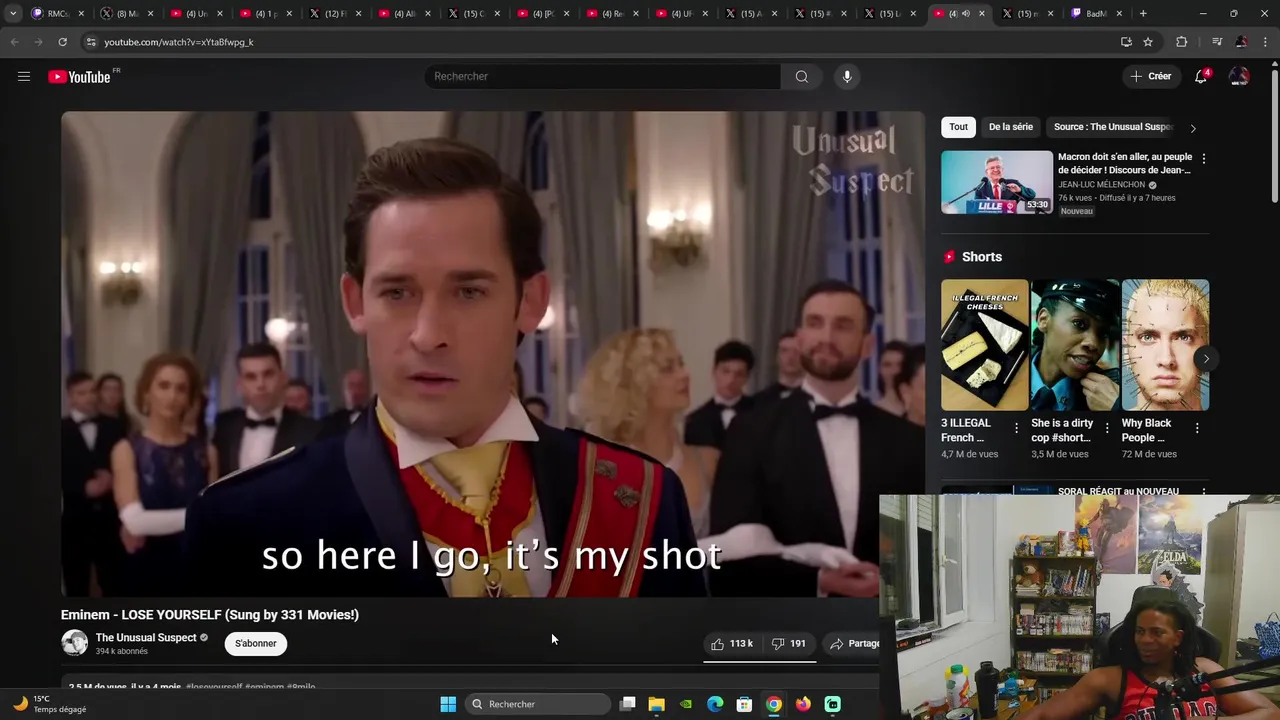Dislike the video showing 191
The image size is (1280, 720).
tap(788, 644)
